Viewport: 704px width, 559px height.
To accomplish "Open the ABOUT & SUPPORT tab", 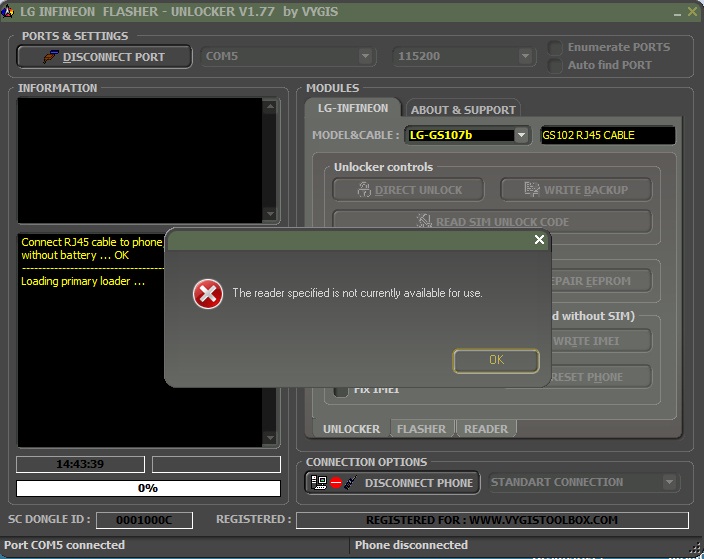I will 463,110.
